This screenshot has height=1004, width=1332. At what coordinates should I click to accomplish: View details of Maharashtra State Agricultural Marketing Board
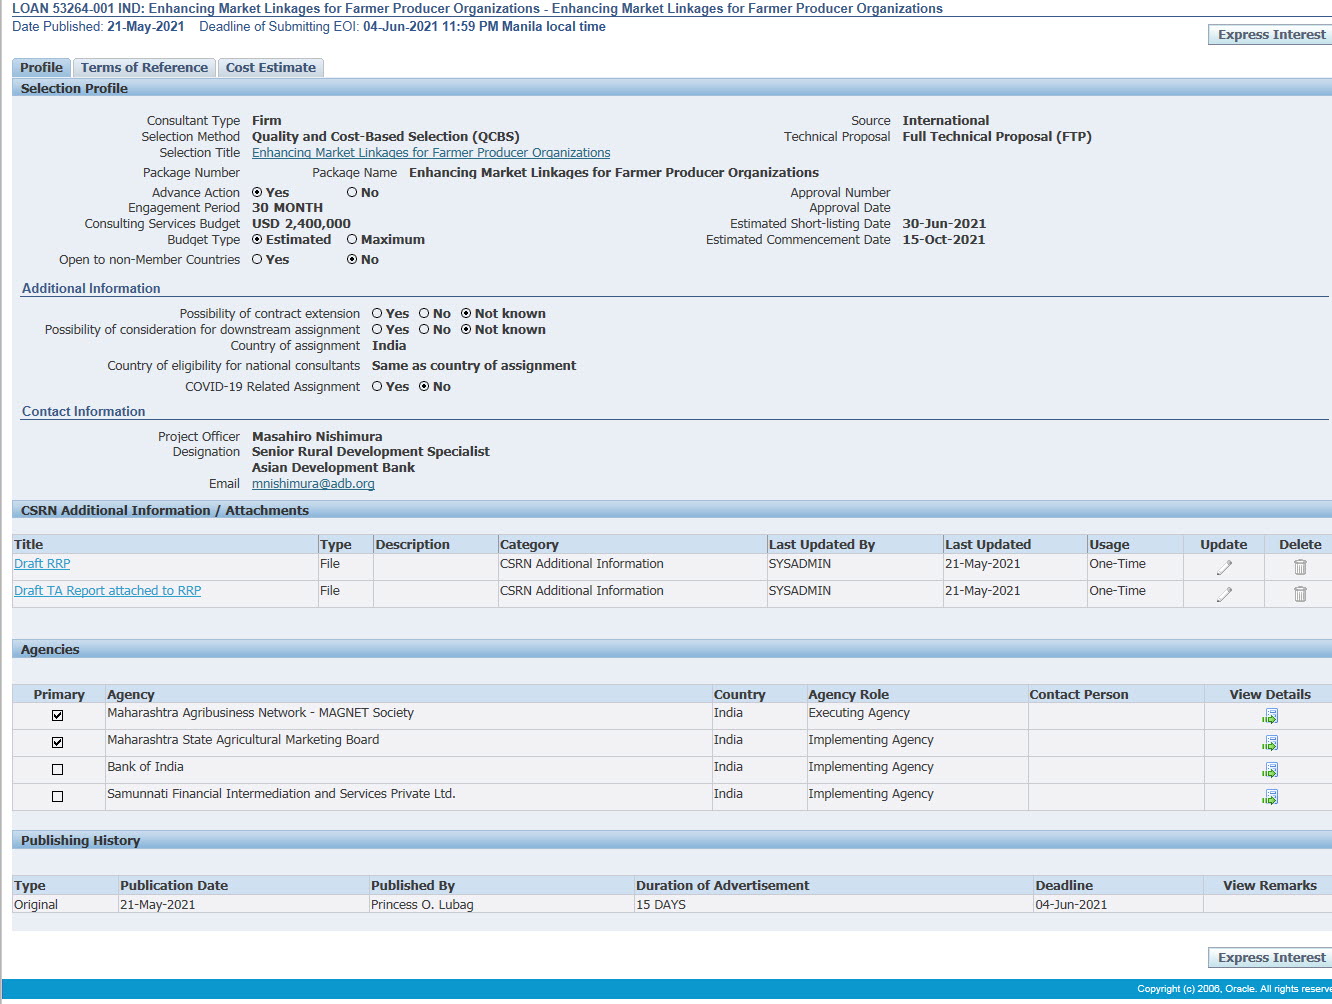[x=1270, y=743]
